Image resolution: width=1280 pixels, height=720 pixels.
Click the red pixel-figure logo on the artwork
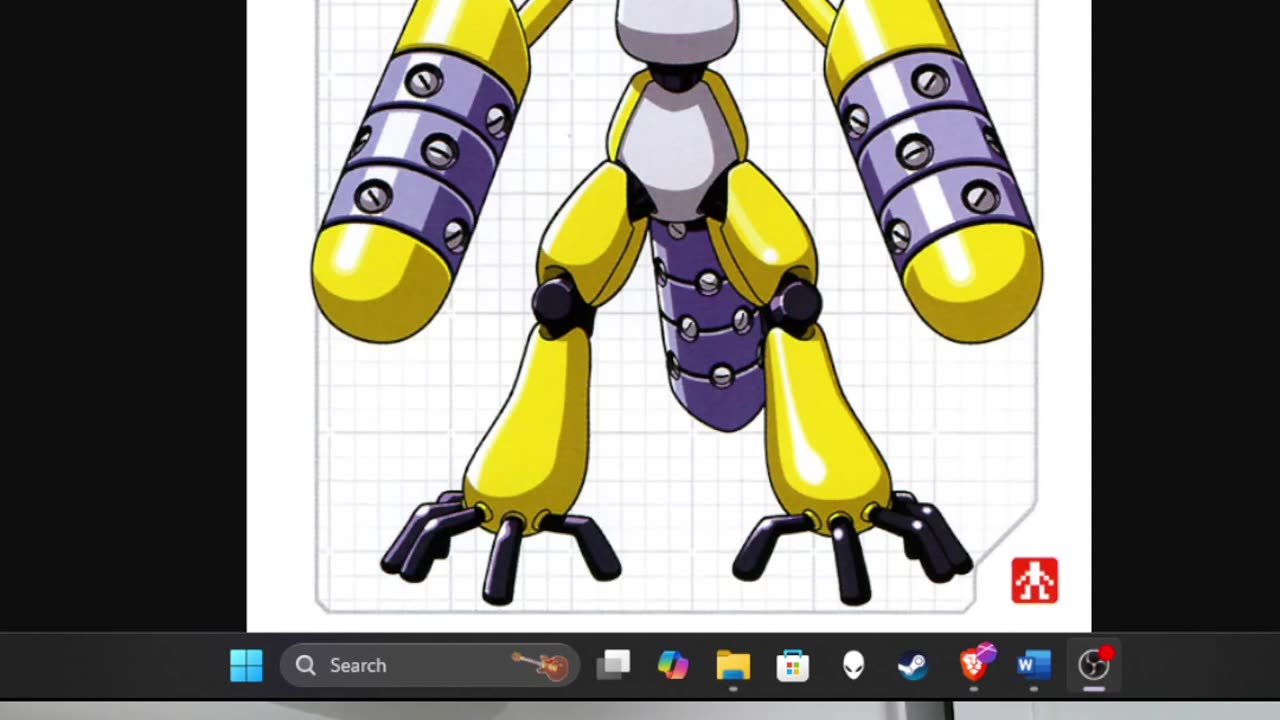coord(1035,581)
